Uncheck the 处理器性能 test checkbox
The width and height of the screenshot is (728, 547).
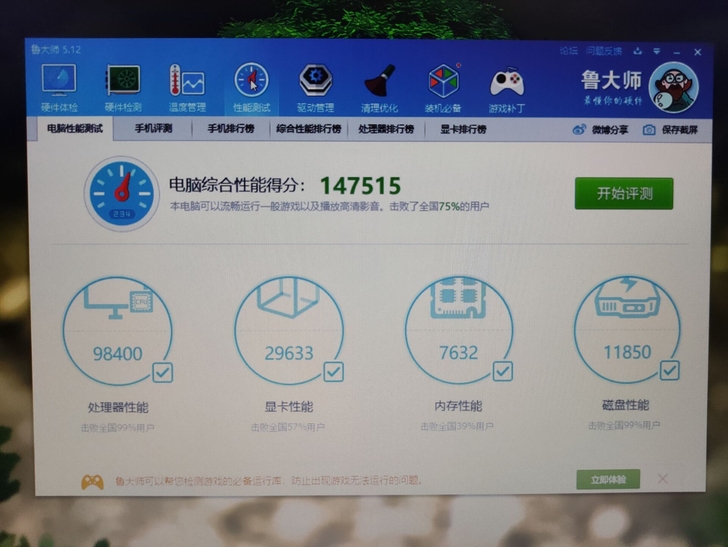pos(162,372)
